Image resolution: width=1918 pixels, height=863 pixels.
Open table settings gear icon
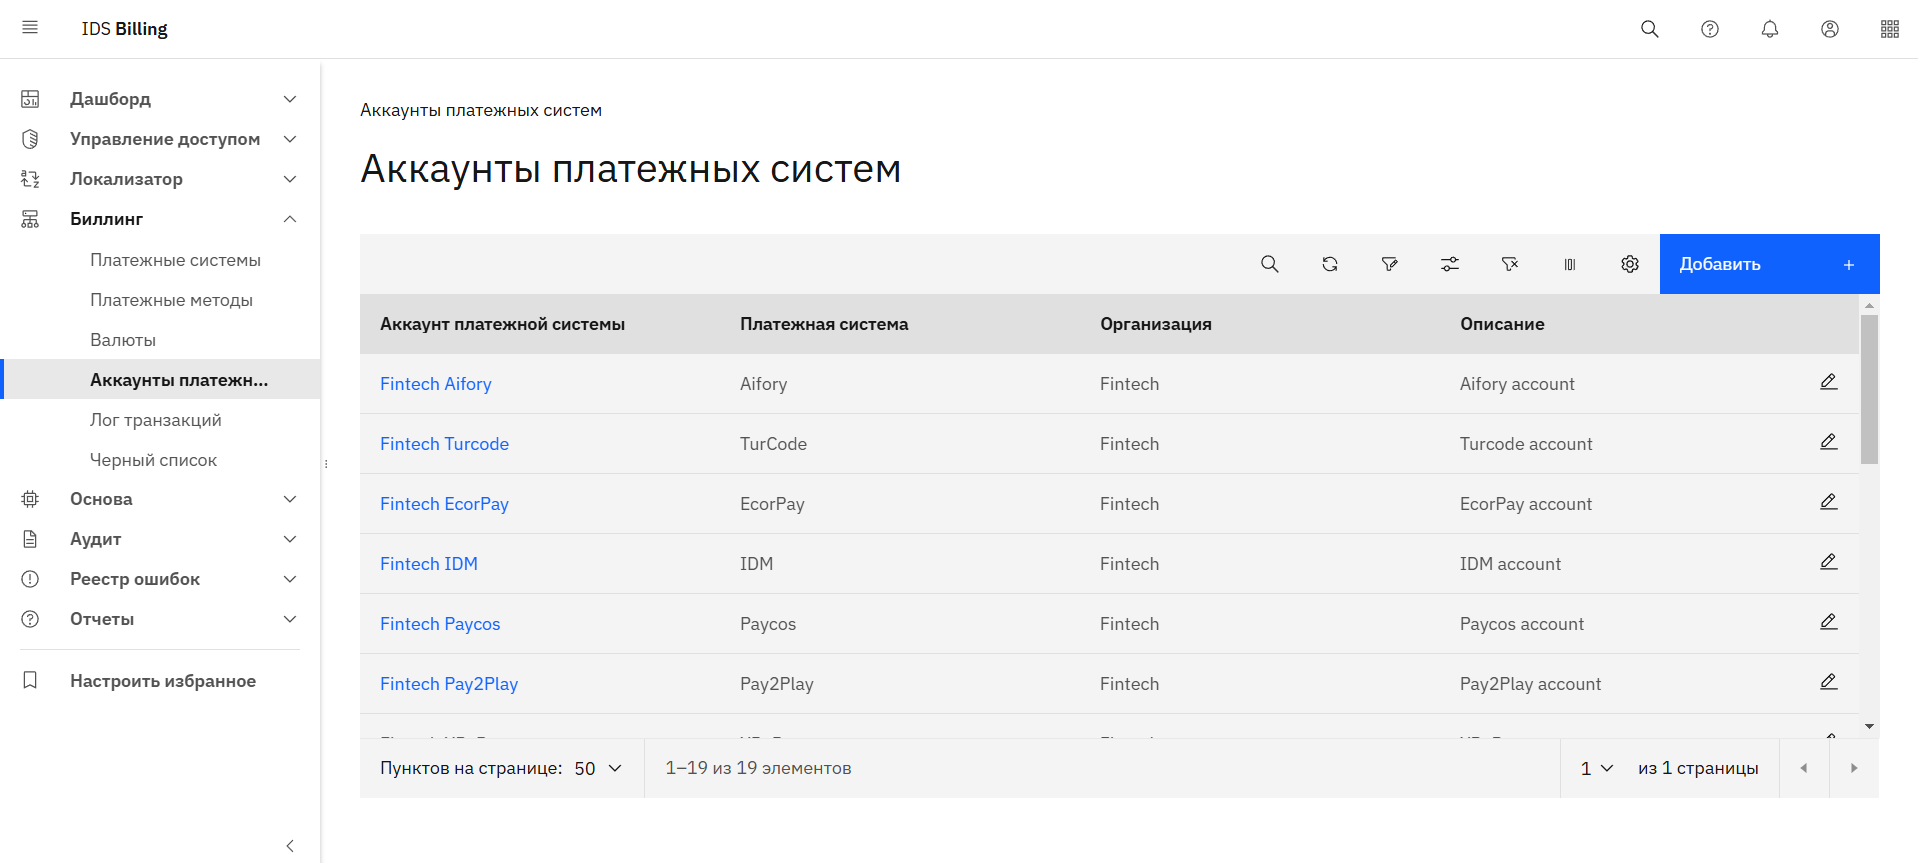[x=1629, y=264]
